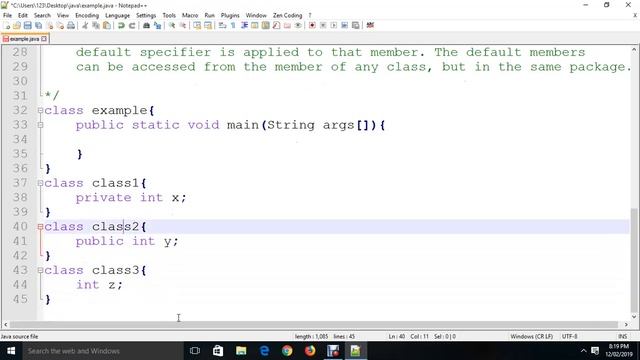Click the Windows (CR LF) status entry

531,337
